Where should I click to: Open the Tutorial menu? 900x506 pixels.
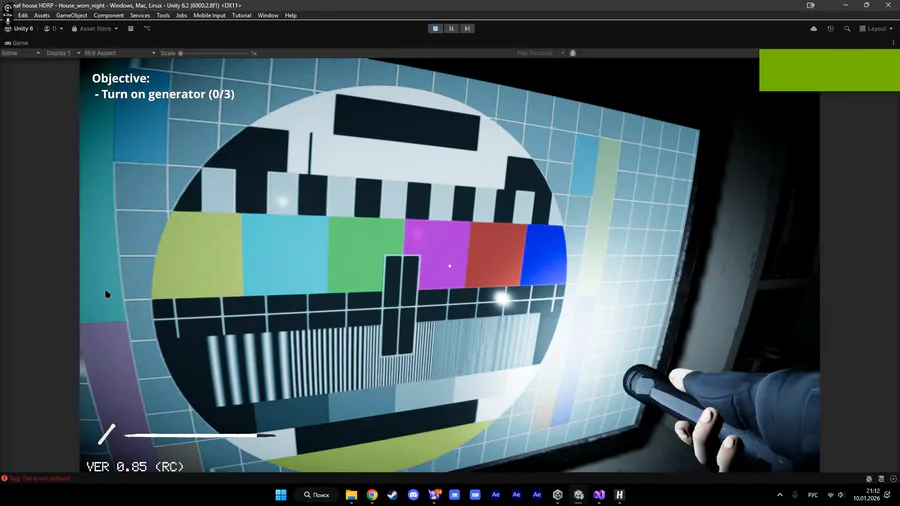coord(242,15)
